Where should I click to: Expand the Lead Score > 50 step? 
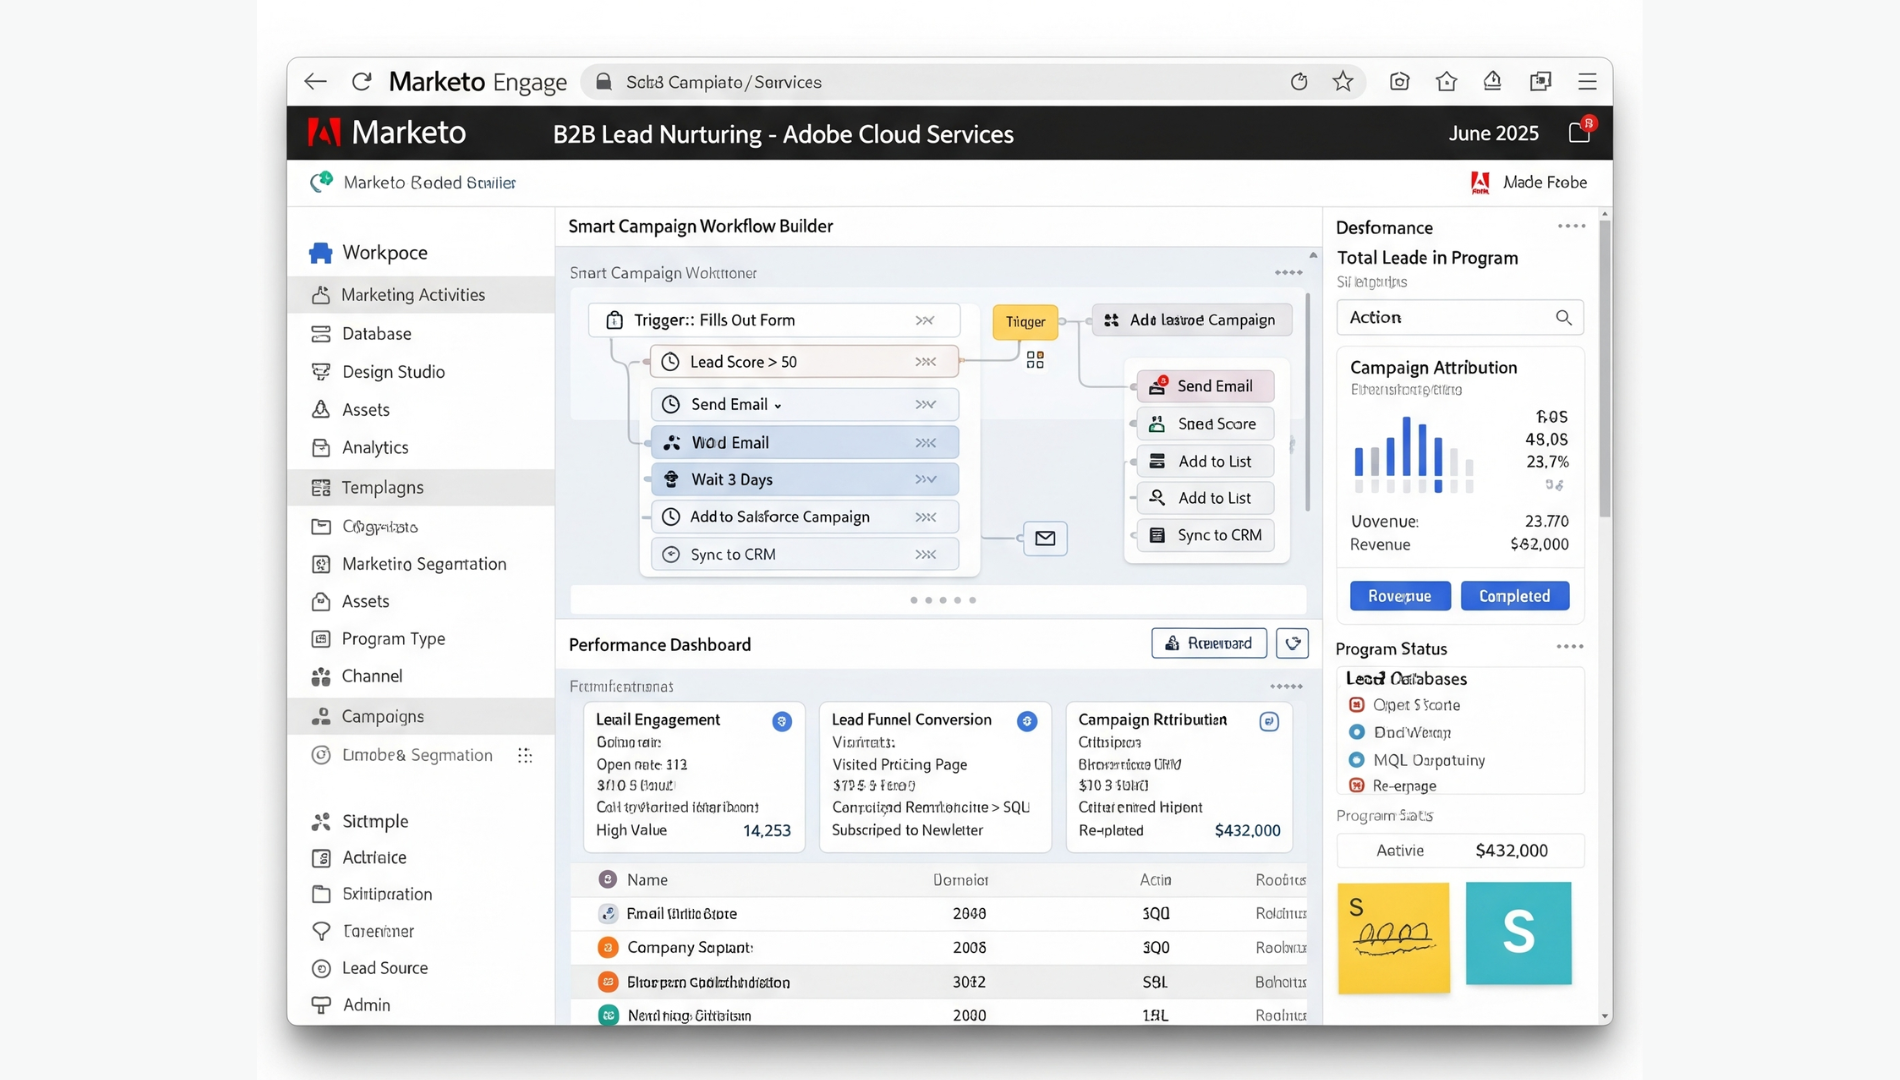pos(926,362)
